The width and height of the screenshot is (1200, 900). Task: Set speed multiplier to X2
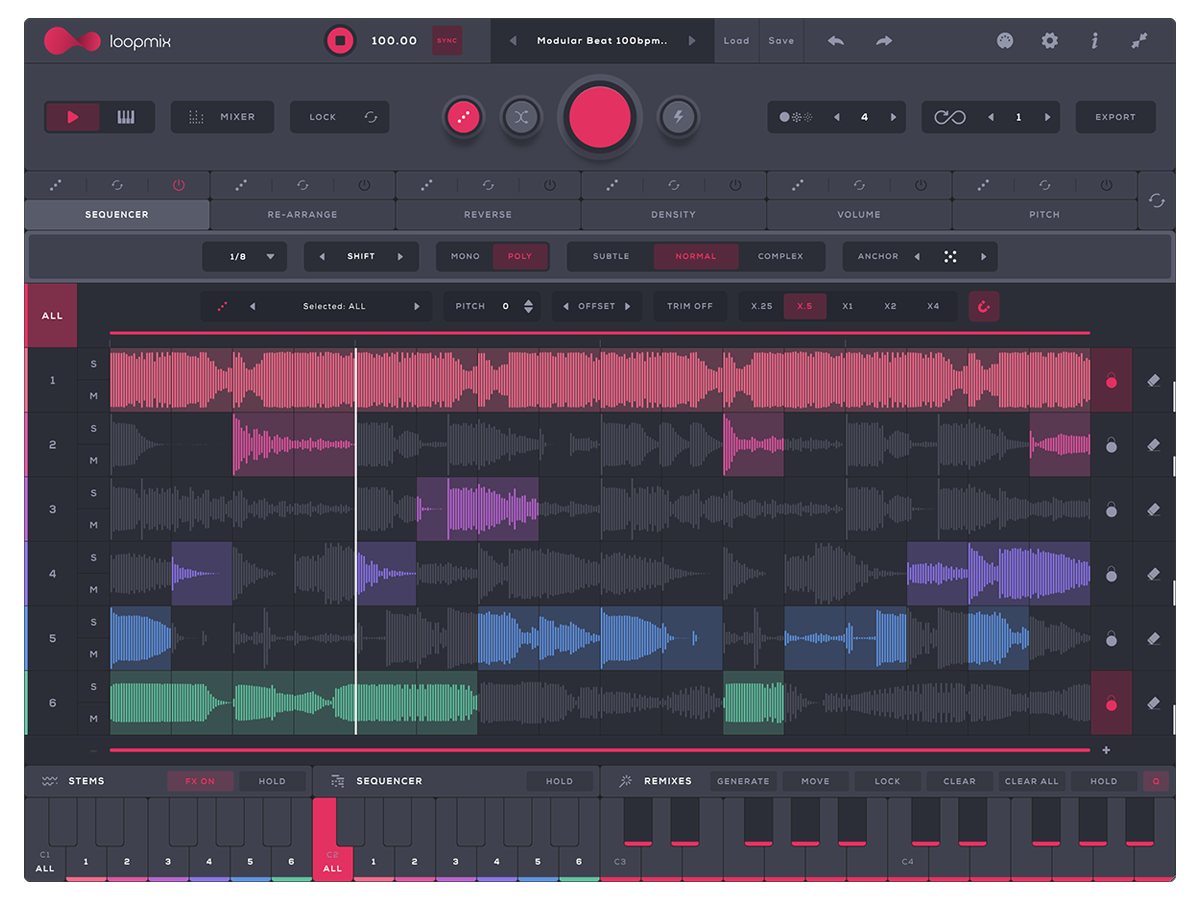(x=890, y=306)
